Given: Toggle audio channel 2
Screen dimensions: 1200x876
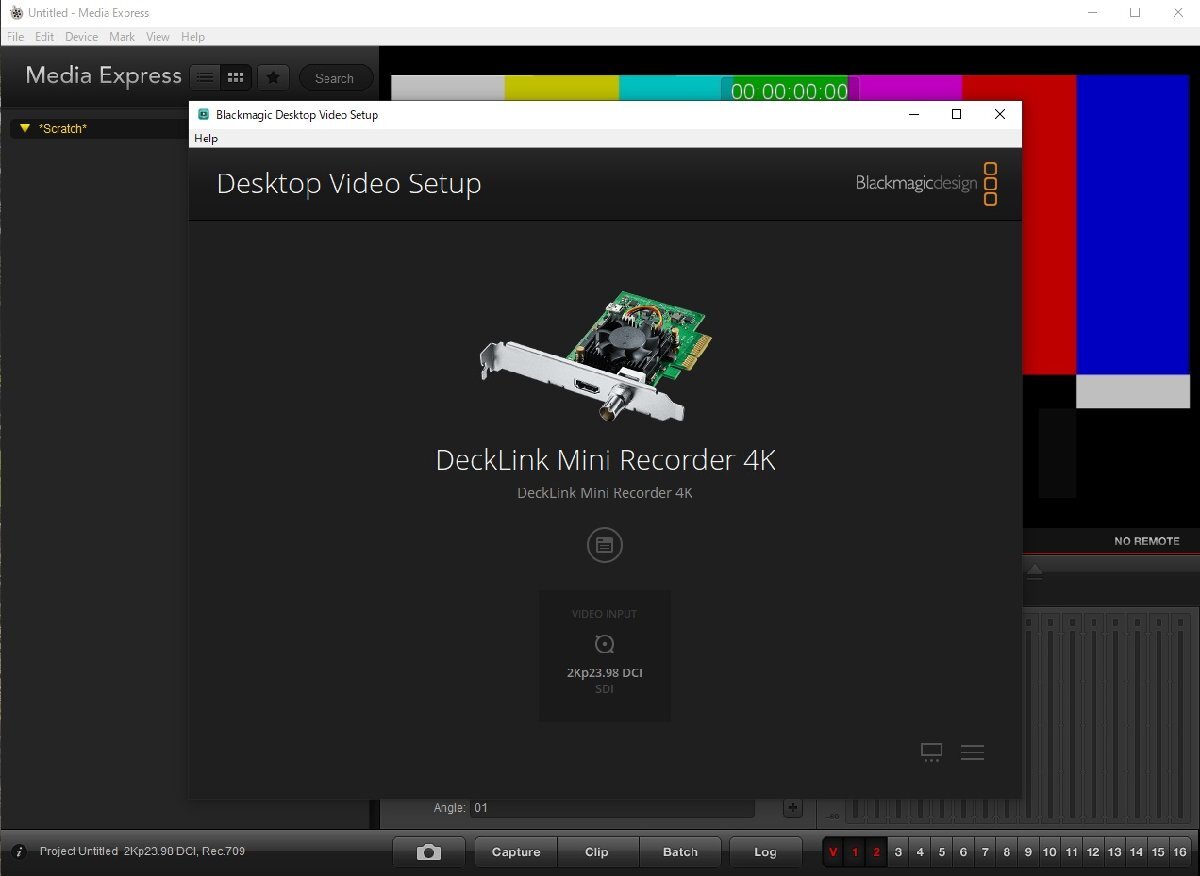Looking at the screenshot, I should click(x=876, y=852).
